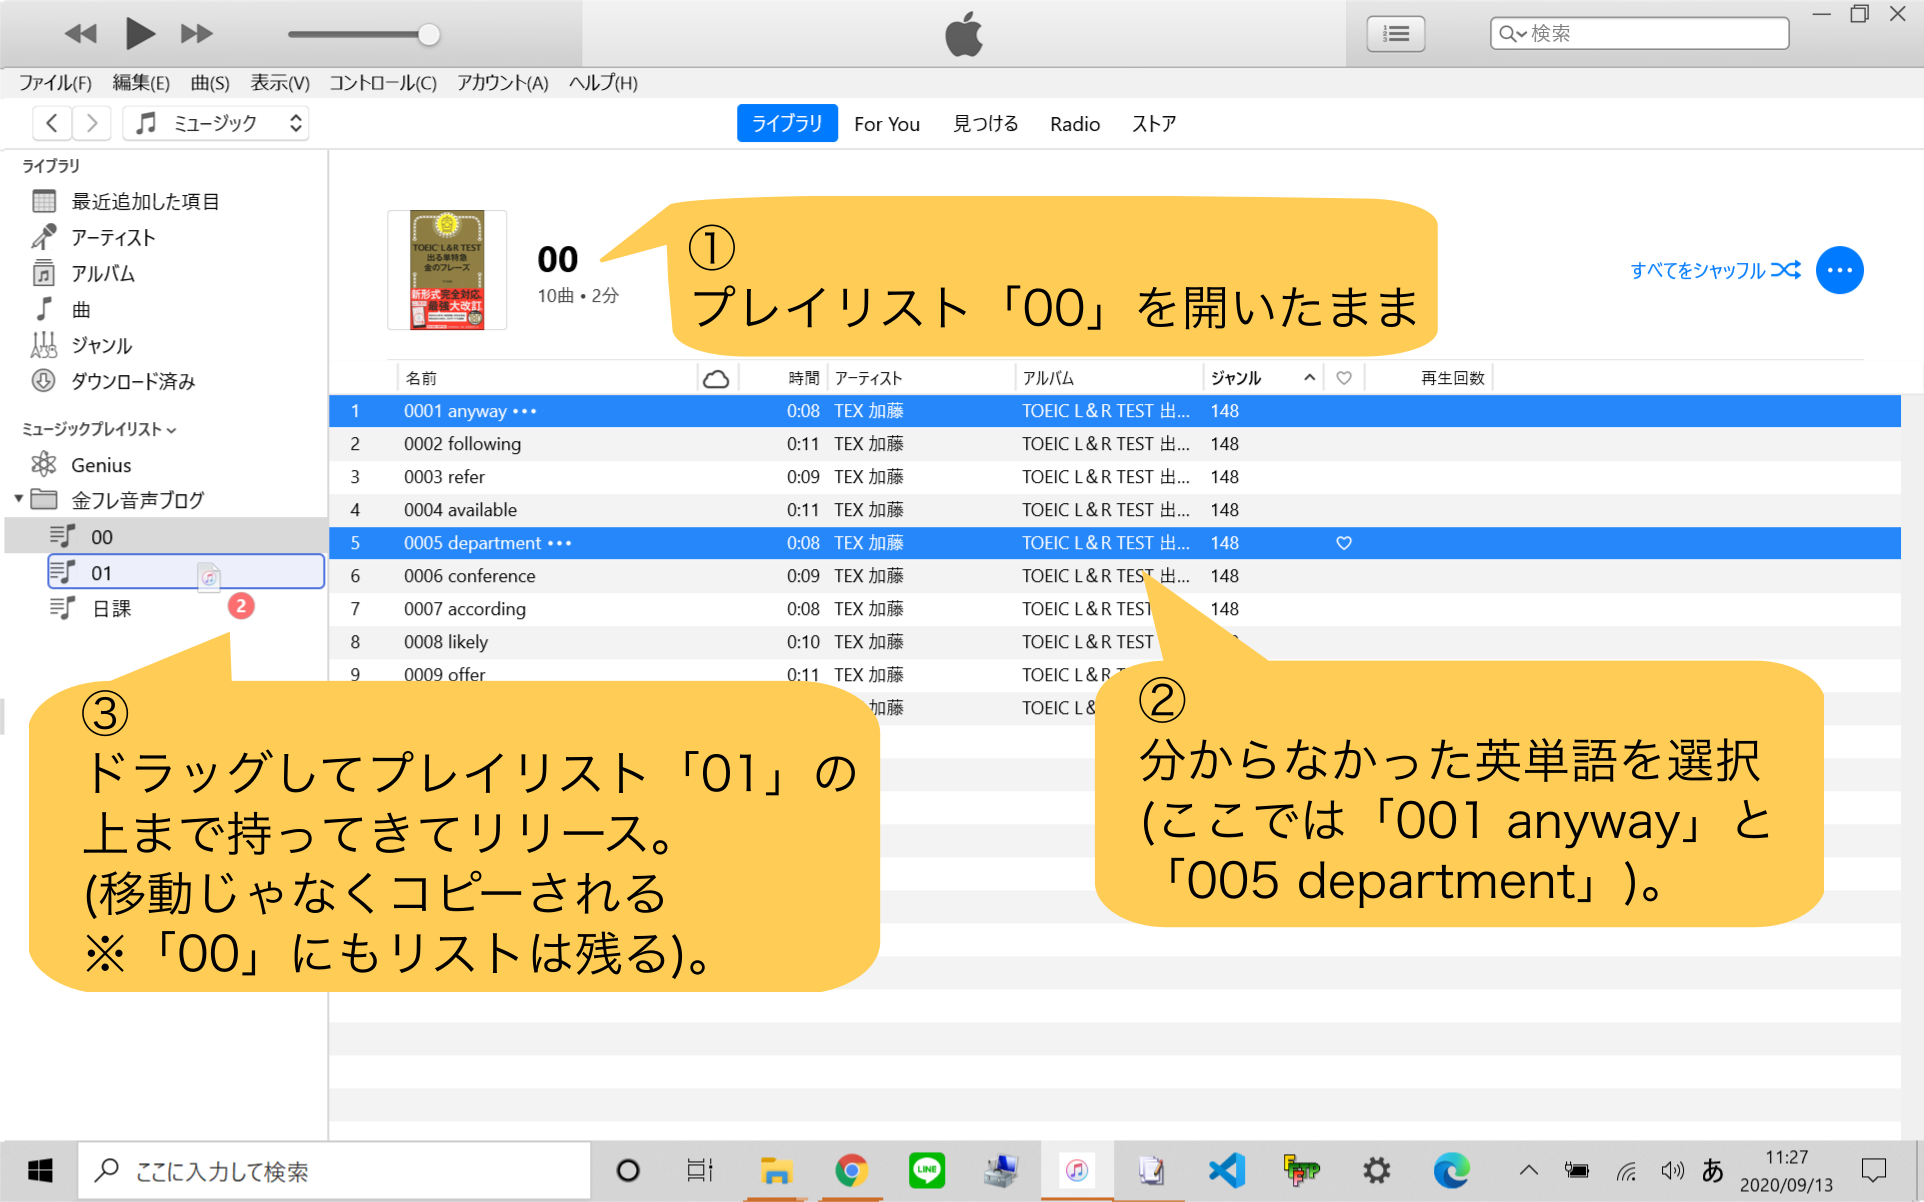The image size is (1924, 1202).
Task: Switch to the 見つける tab
Action: 985,124
